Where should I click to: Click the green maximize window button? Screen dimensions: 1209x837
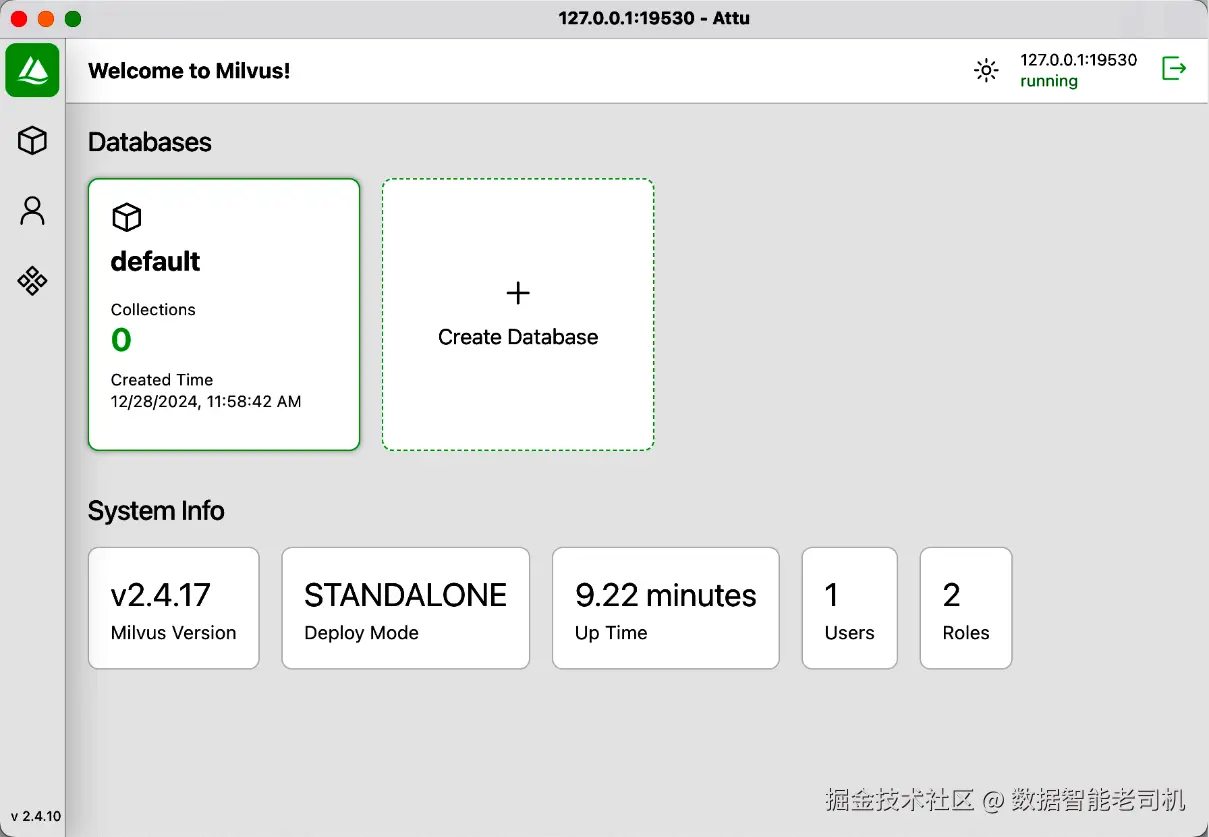click(x=73, y=19)
